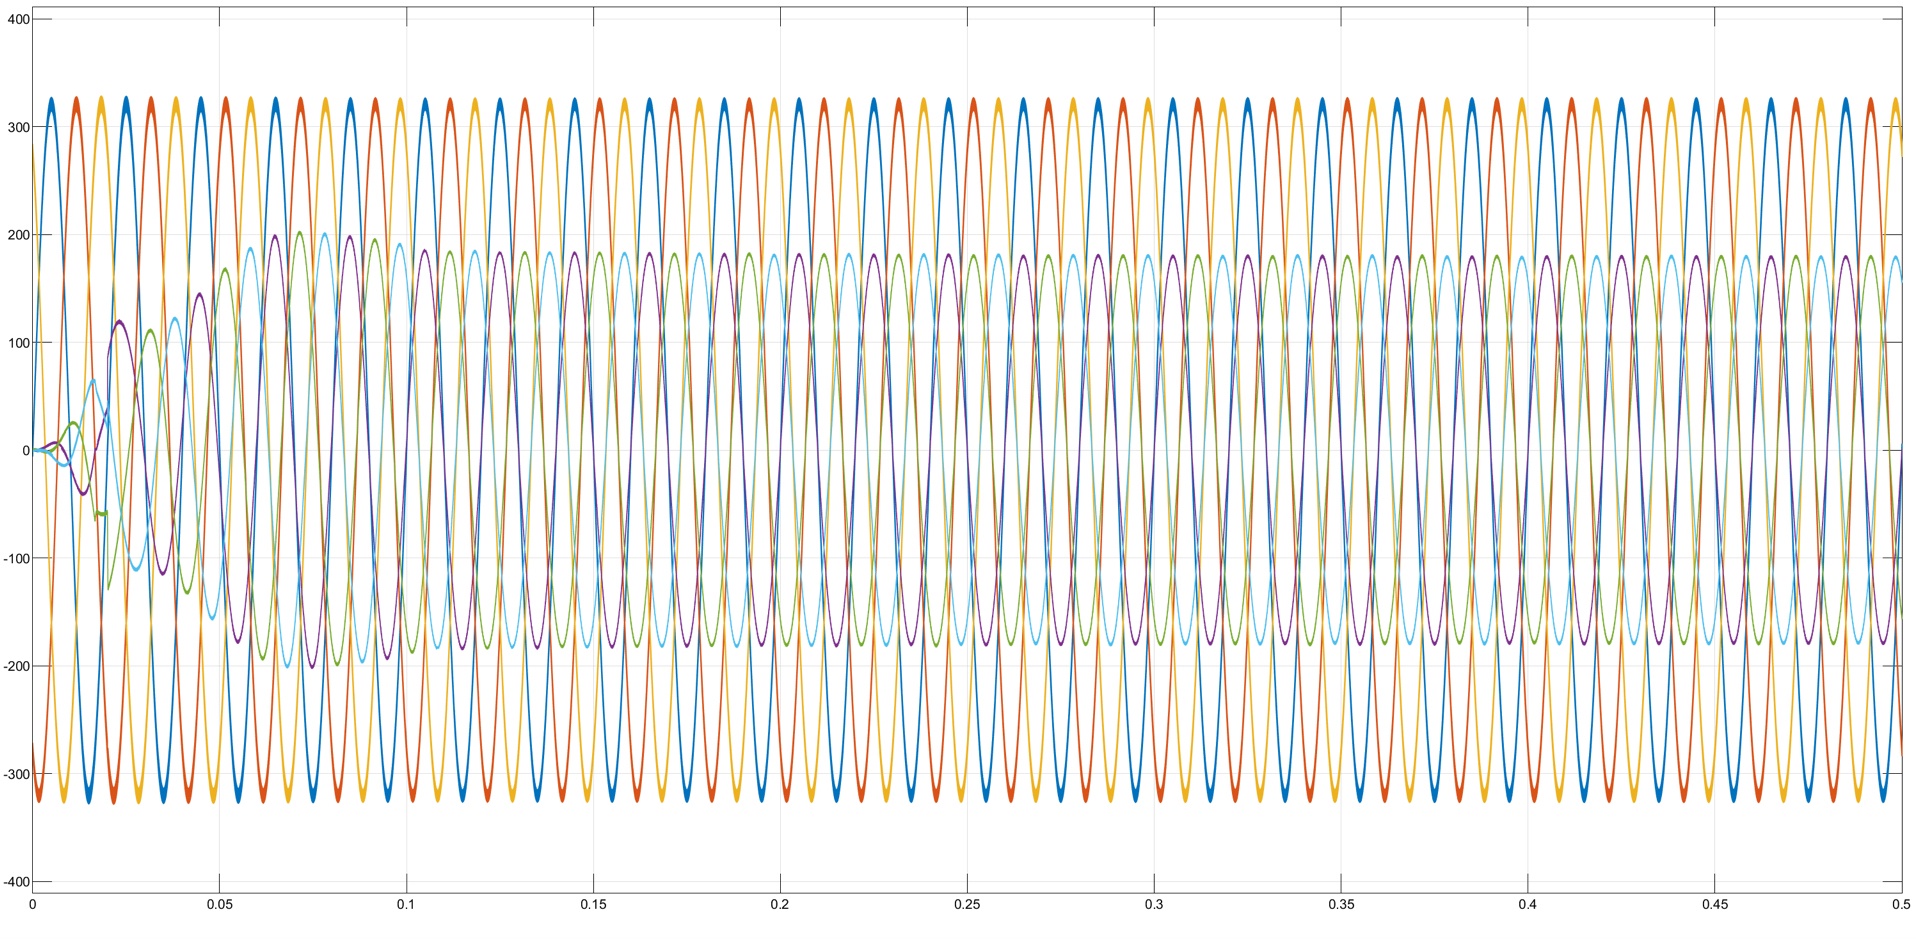Click the y-axis tick label -200
This screenshot has height=941, width=1920.
(x=16, y=667)
